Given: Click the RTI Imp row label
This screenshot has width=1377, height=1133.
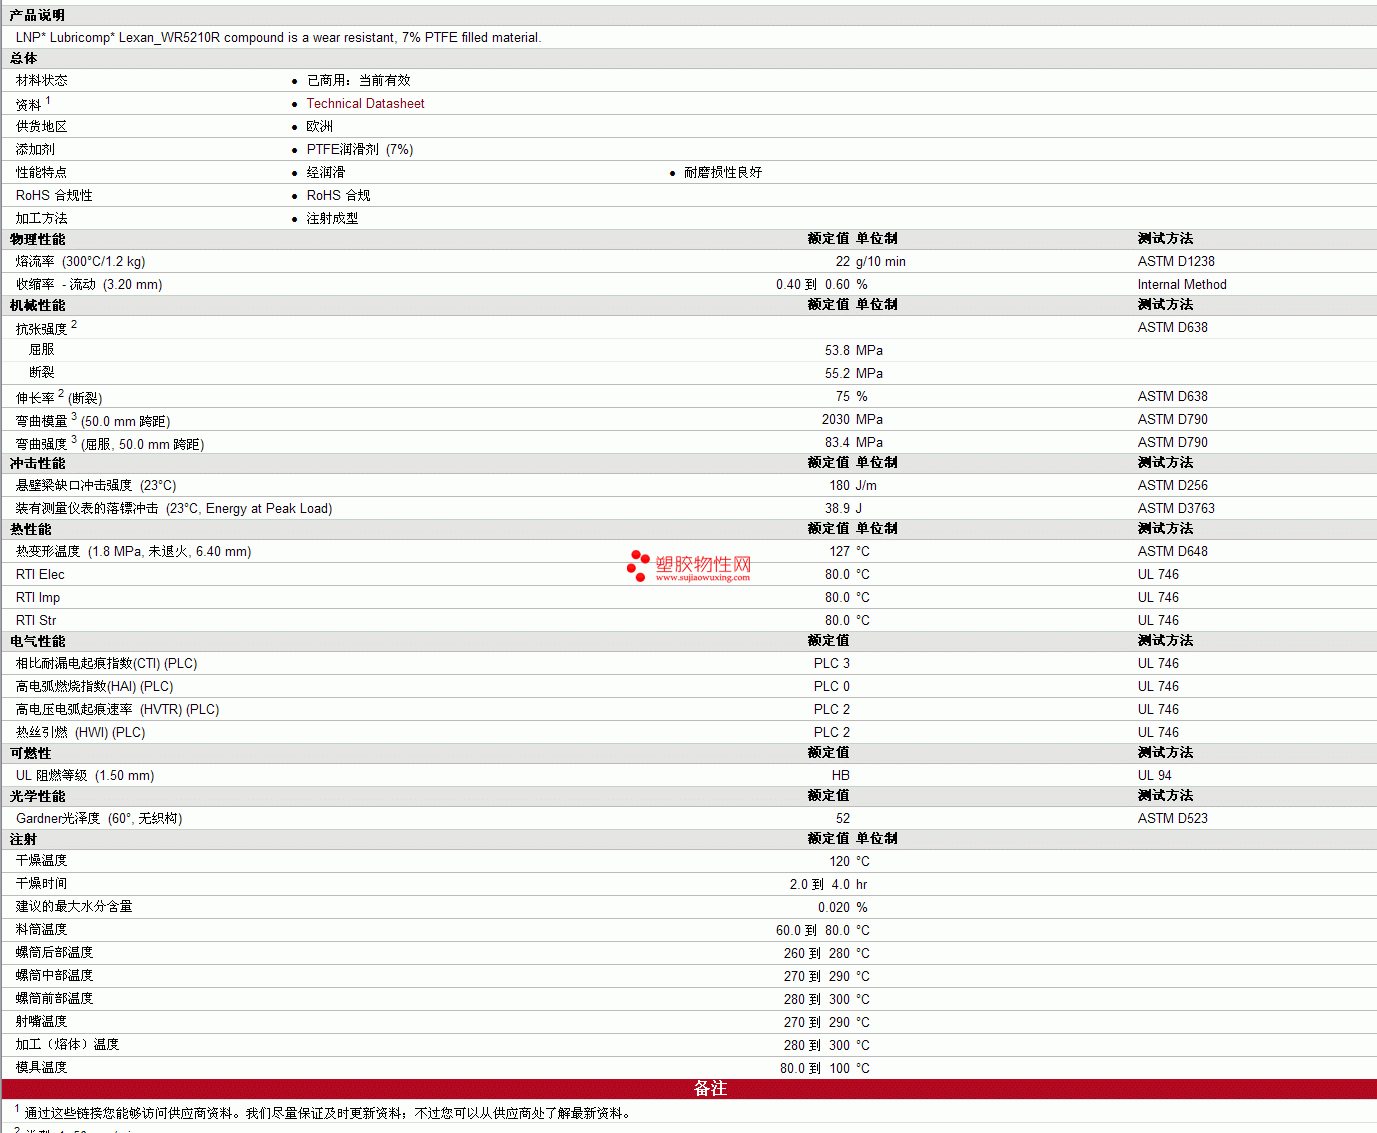Looking at the screenshot, I should point(38,597).
